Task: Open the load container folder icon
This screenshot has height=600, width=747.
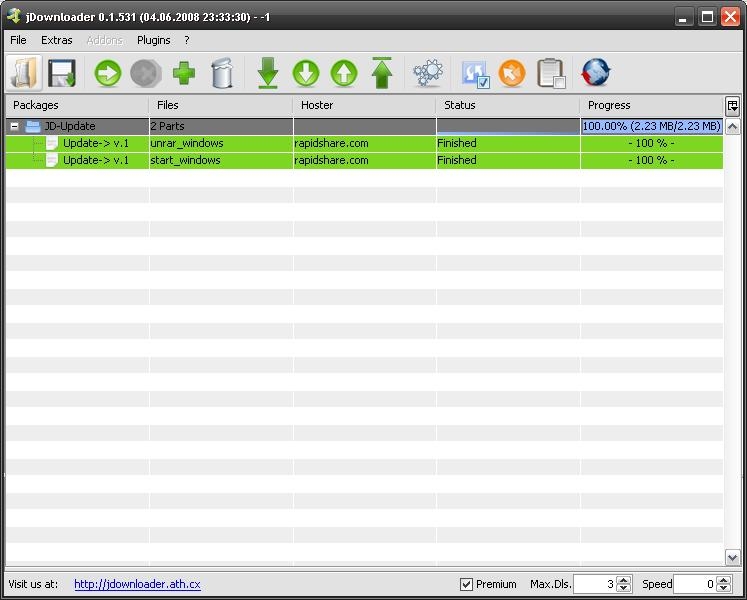Action: [x=24, y=73]
